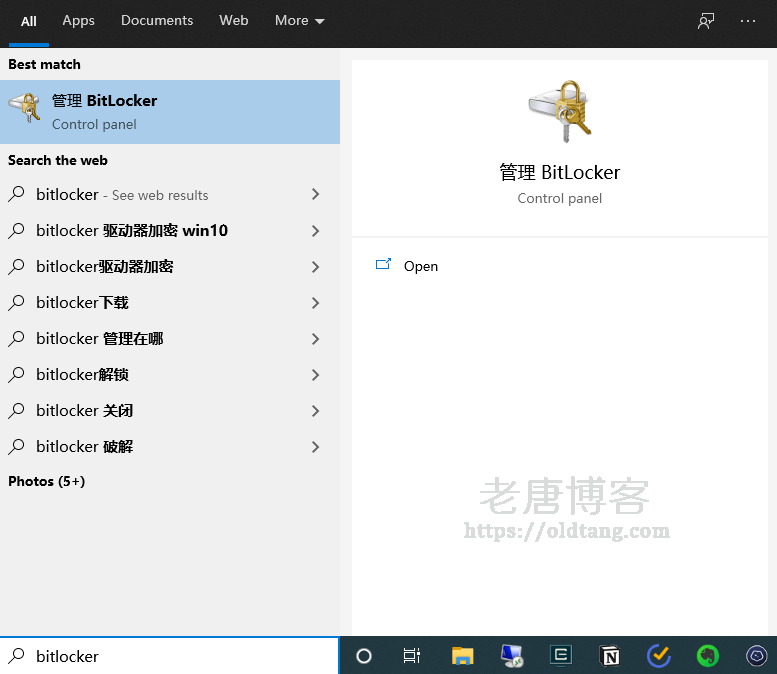The height and width of the screenshot is (674, 777).
Task: Select the Web search tab
Action: point(233,21)
